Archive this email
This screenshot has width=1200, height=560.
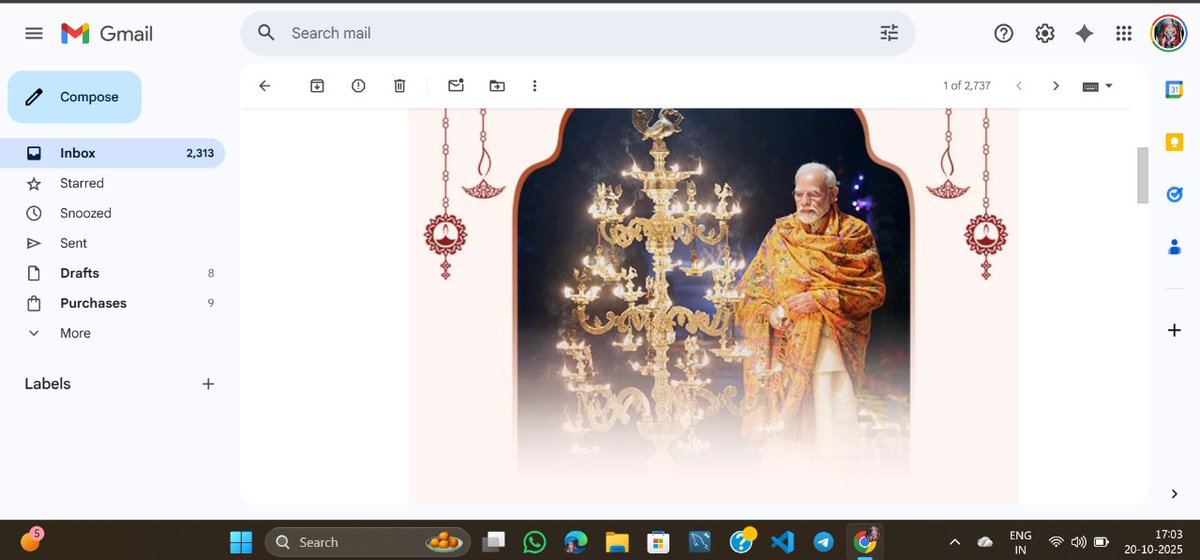317,86
